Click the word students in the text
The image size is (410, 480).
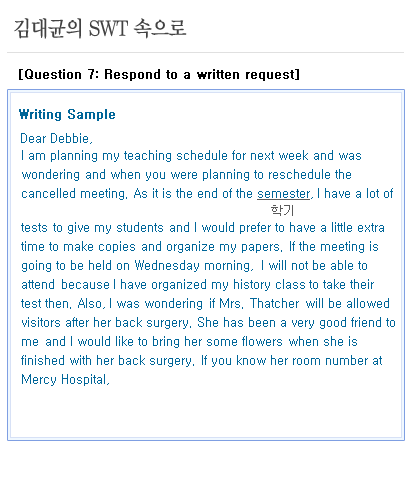140,228
